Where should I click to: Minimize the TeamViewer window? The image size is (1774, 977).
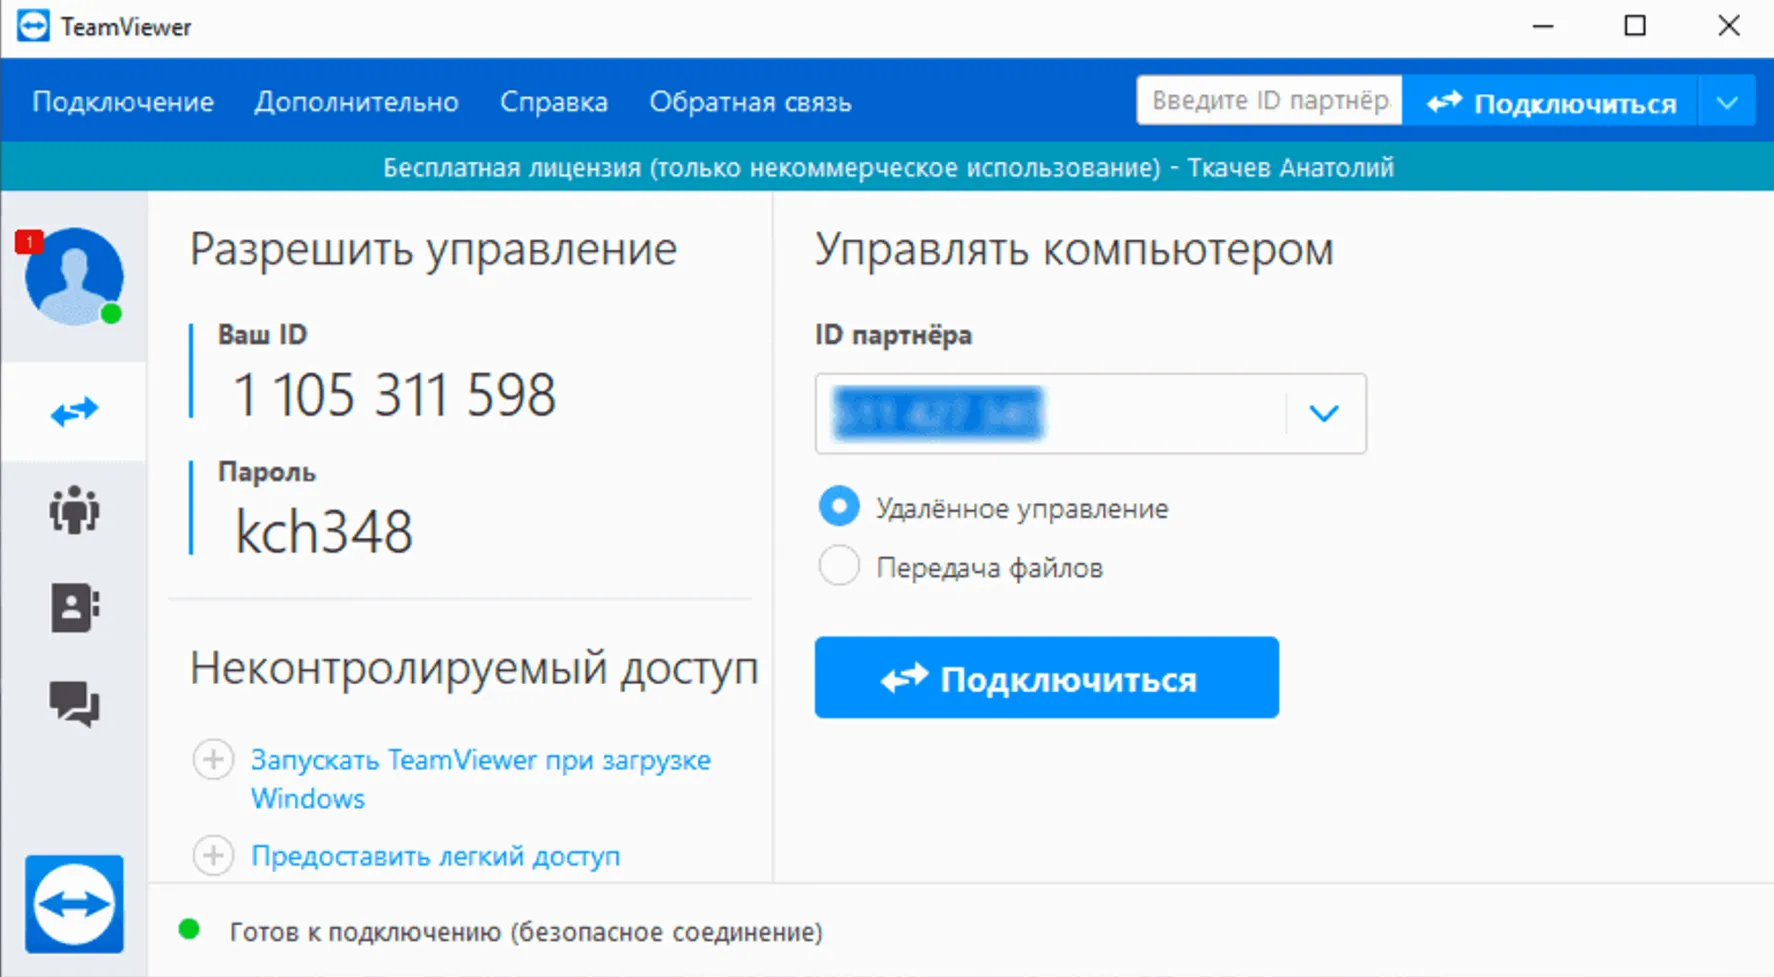tap(1543, 26)
